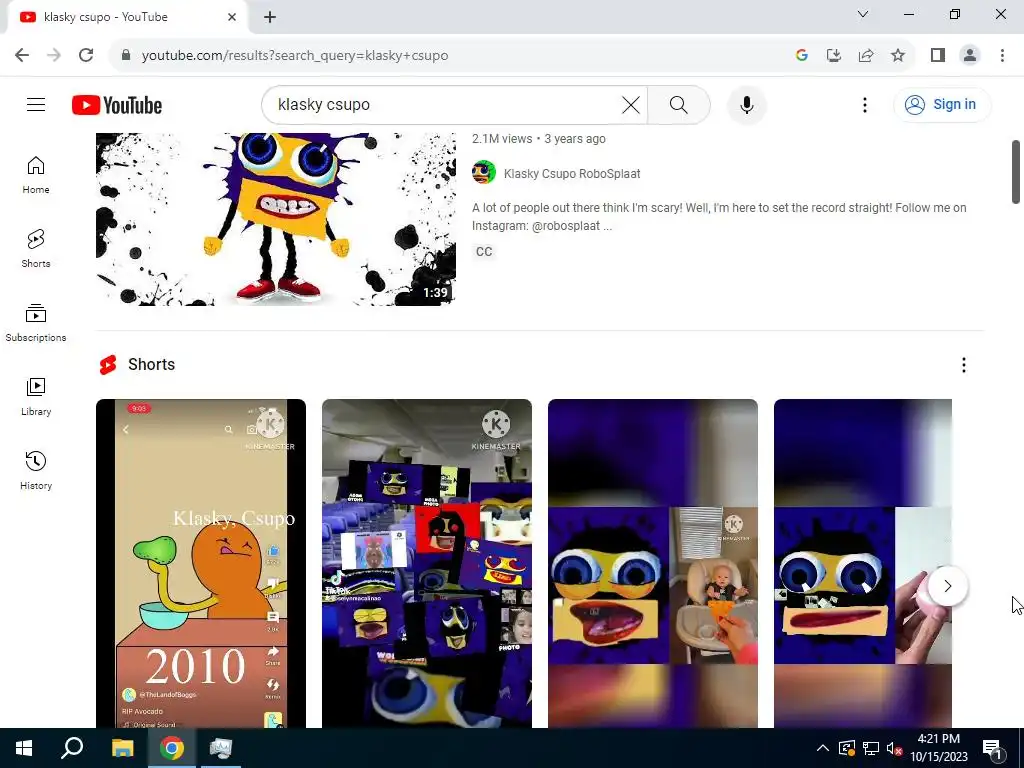Open the Klasky Csupo 2010 short

click(x=200, y=564)
